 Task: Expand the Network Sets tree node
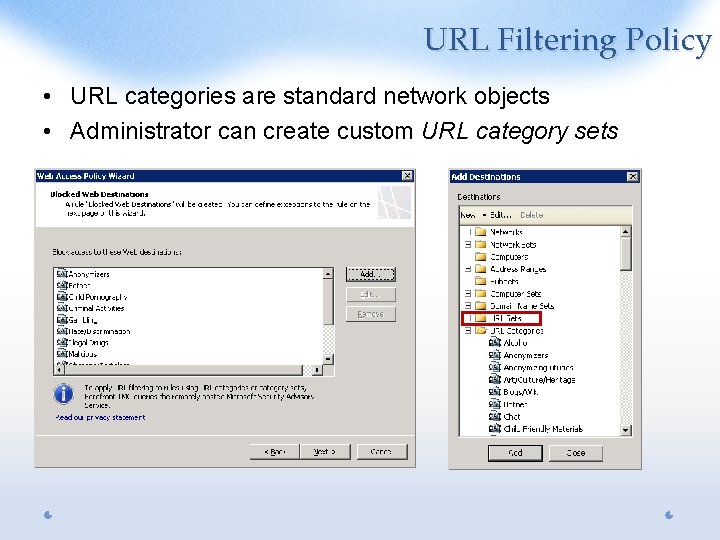tap(468, 244)
